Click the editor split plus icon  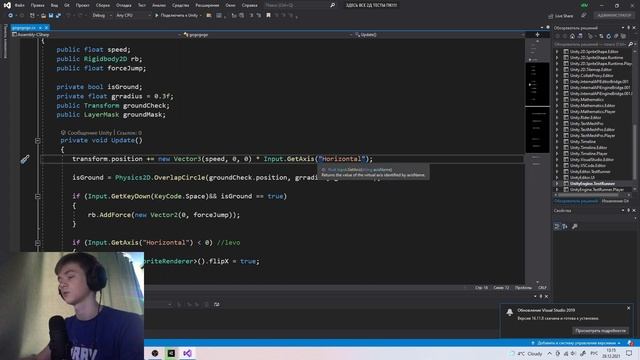[x=537, y=35]
